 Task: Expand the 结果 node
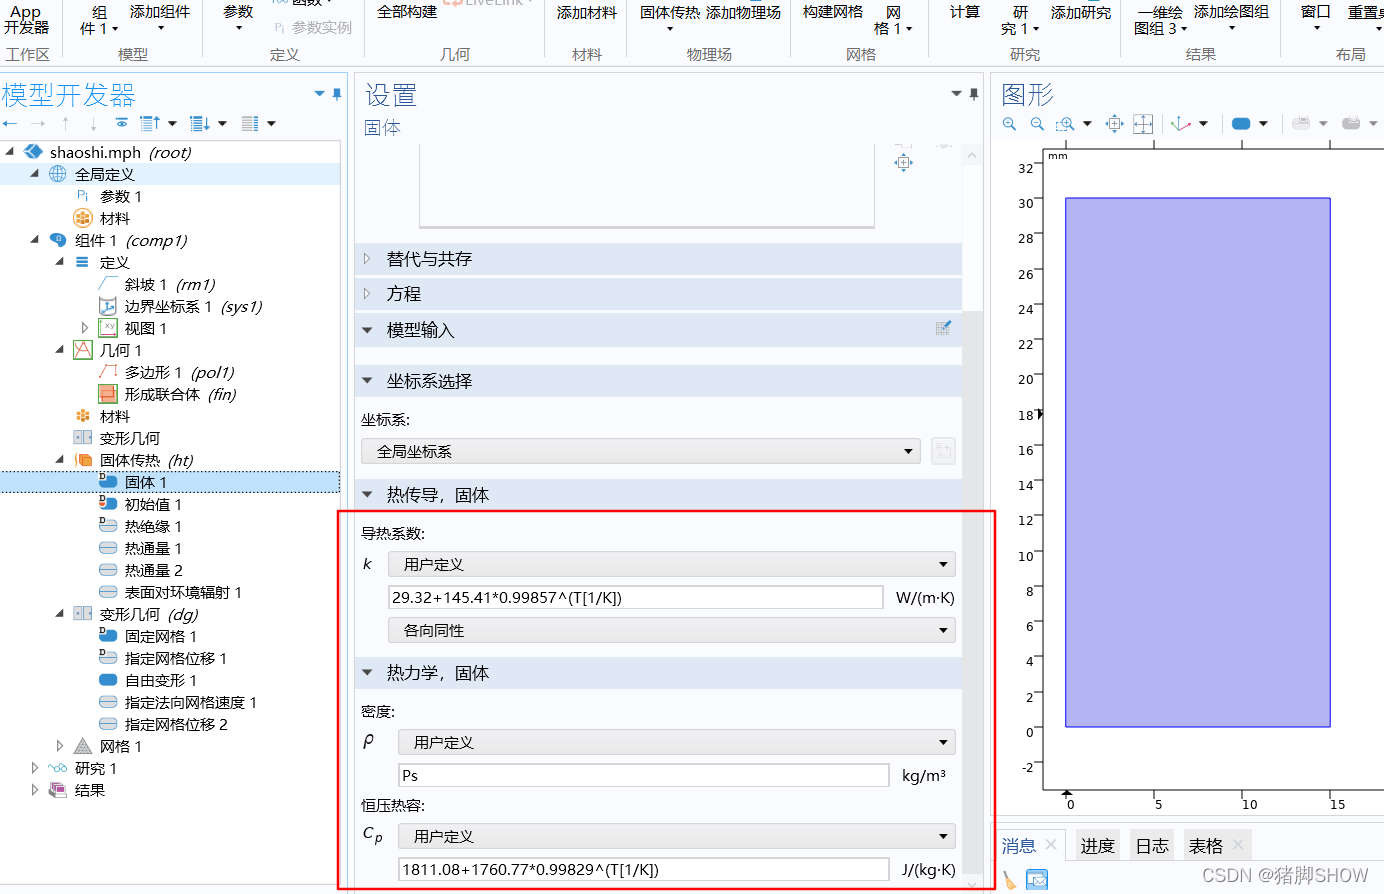pos(35,790)
